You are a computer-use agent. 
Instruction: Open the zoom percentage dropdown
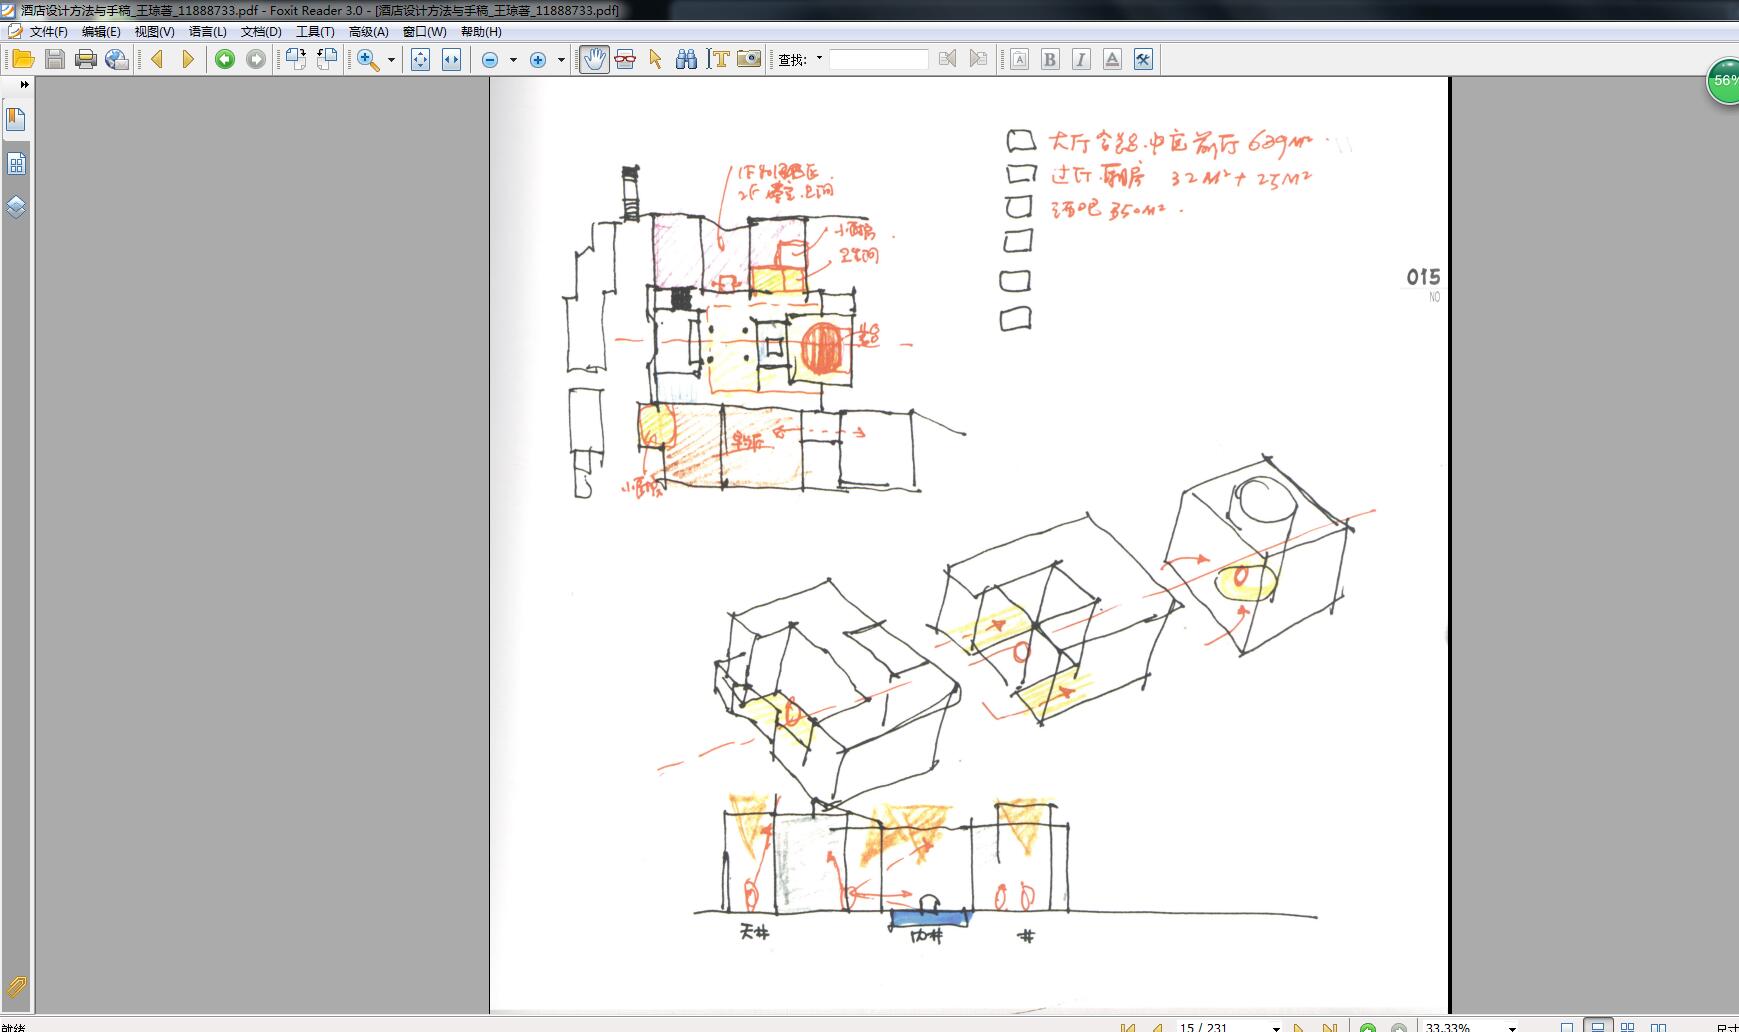pyautogui.click(x=1512, y=1028)
